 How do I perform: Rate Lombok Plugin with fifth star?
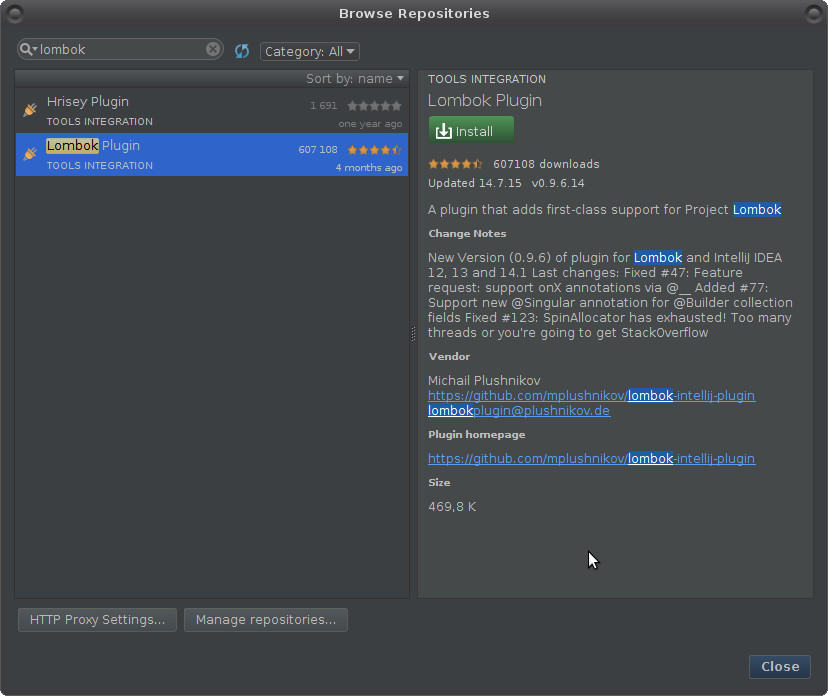coord(394,149)
